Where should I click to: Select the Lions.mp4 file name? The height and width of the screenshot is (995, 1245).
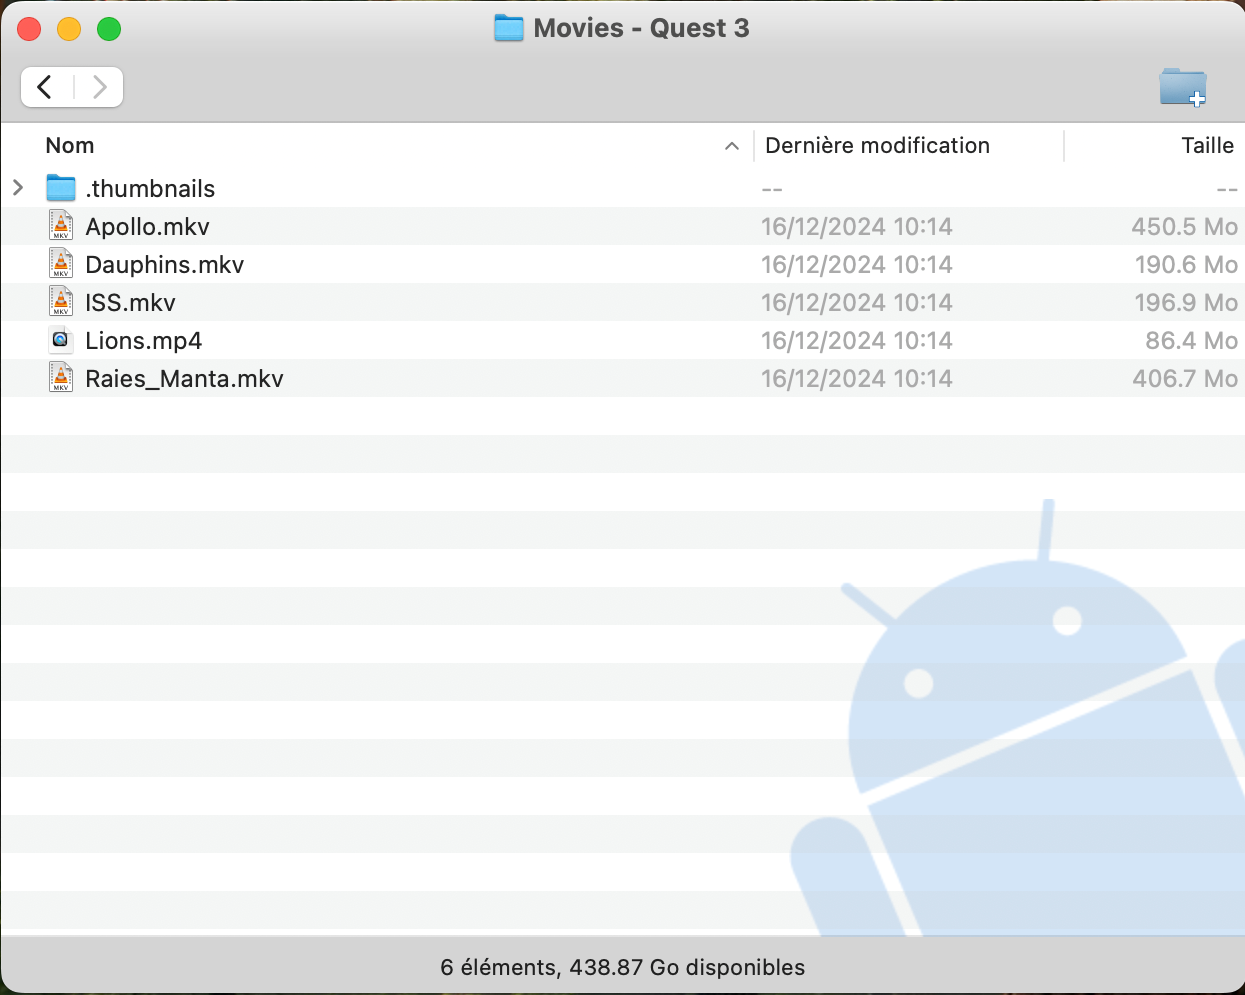click(144, 341)
